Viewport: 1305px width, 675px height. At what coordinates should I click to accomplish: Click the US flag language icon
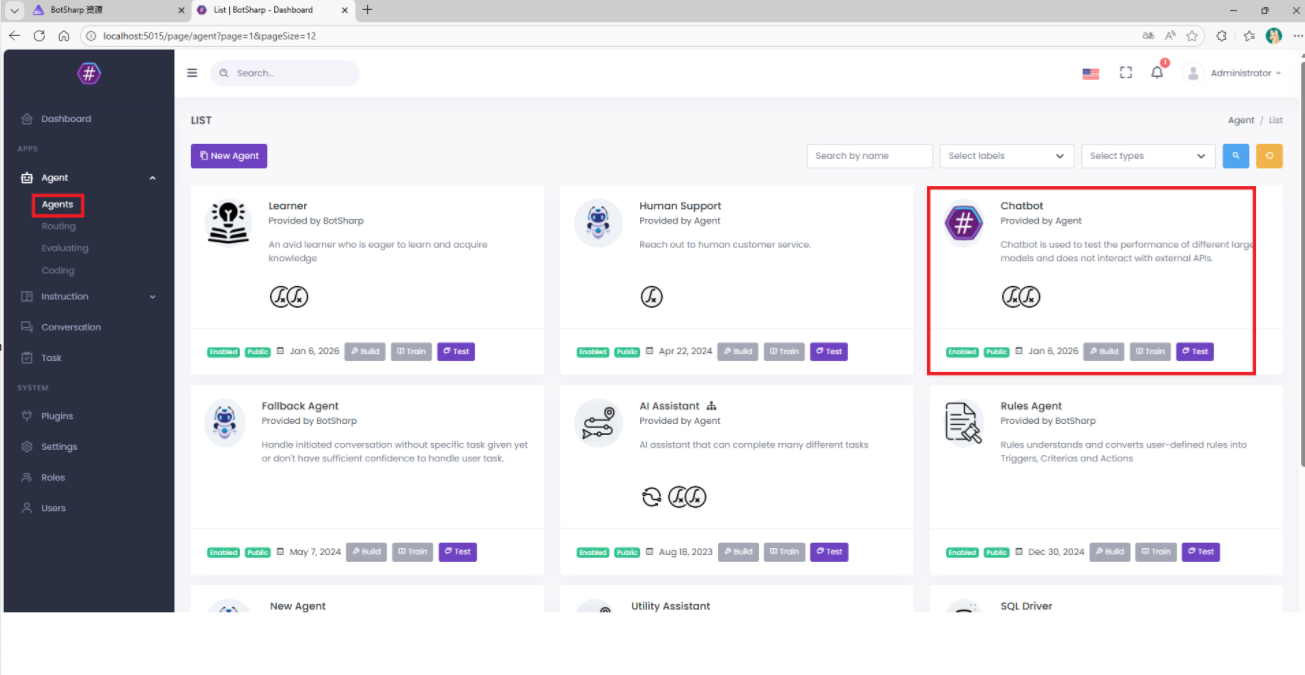click(x=1091, y=73)
